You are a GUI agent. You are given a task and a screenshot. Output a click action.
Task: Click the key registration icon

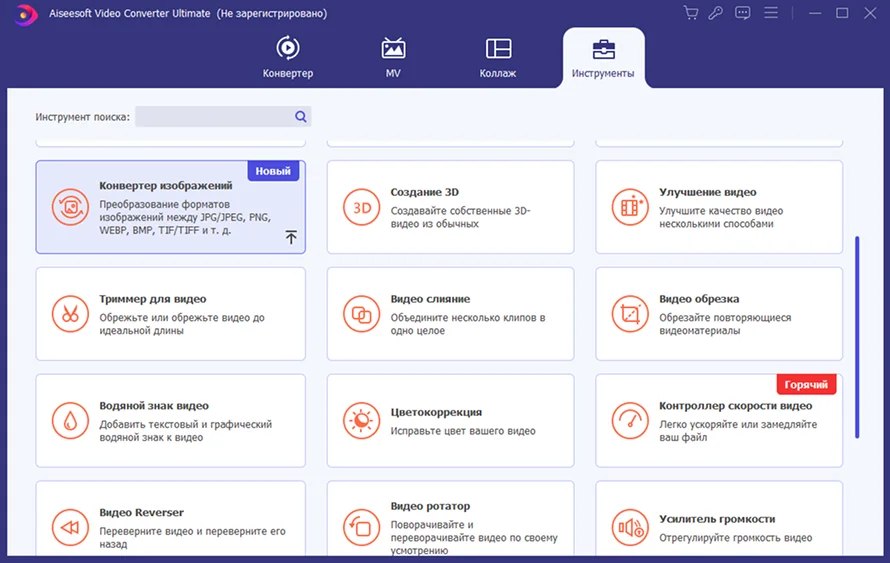[x=716, y=12]
